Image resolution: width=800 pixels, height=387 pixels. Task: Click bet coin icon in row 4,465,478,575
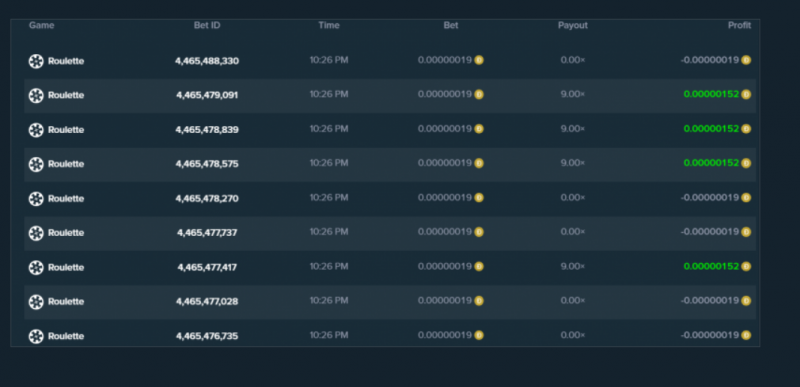point(479,163)
